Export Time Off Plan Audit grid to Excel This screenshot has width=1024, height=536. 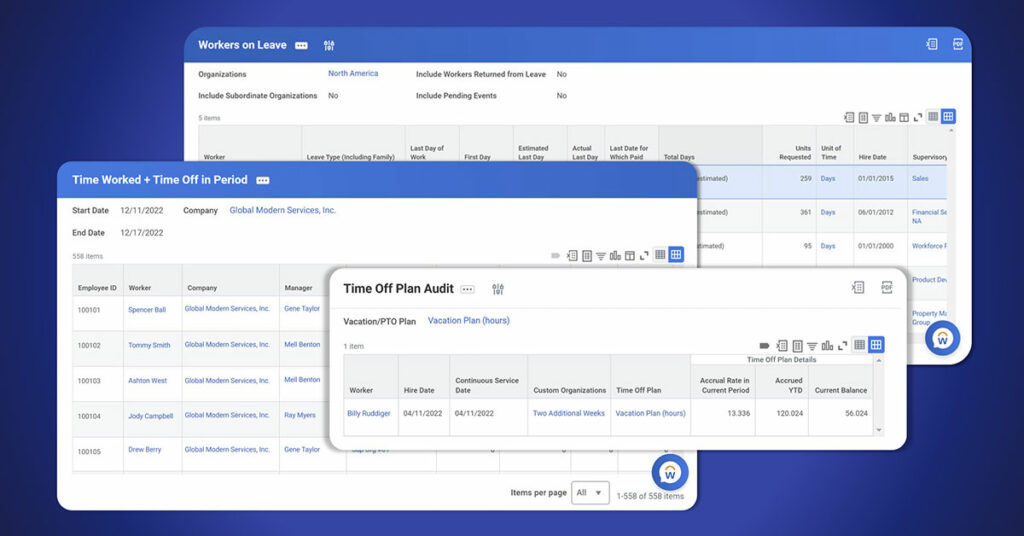[x=782, y=345]
